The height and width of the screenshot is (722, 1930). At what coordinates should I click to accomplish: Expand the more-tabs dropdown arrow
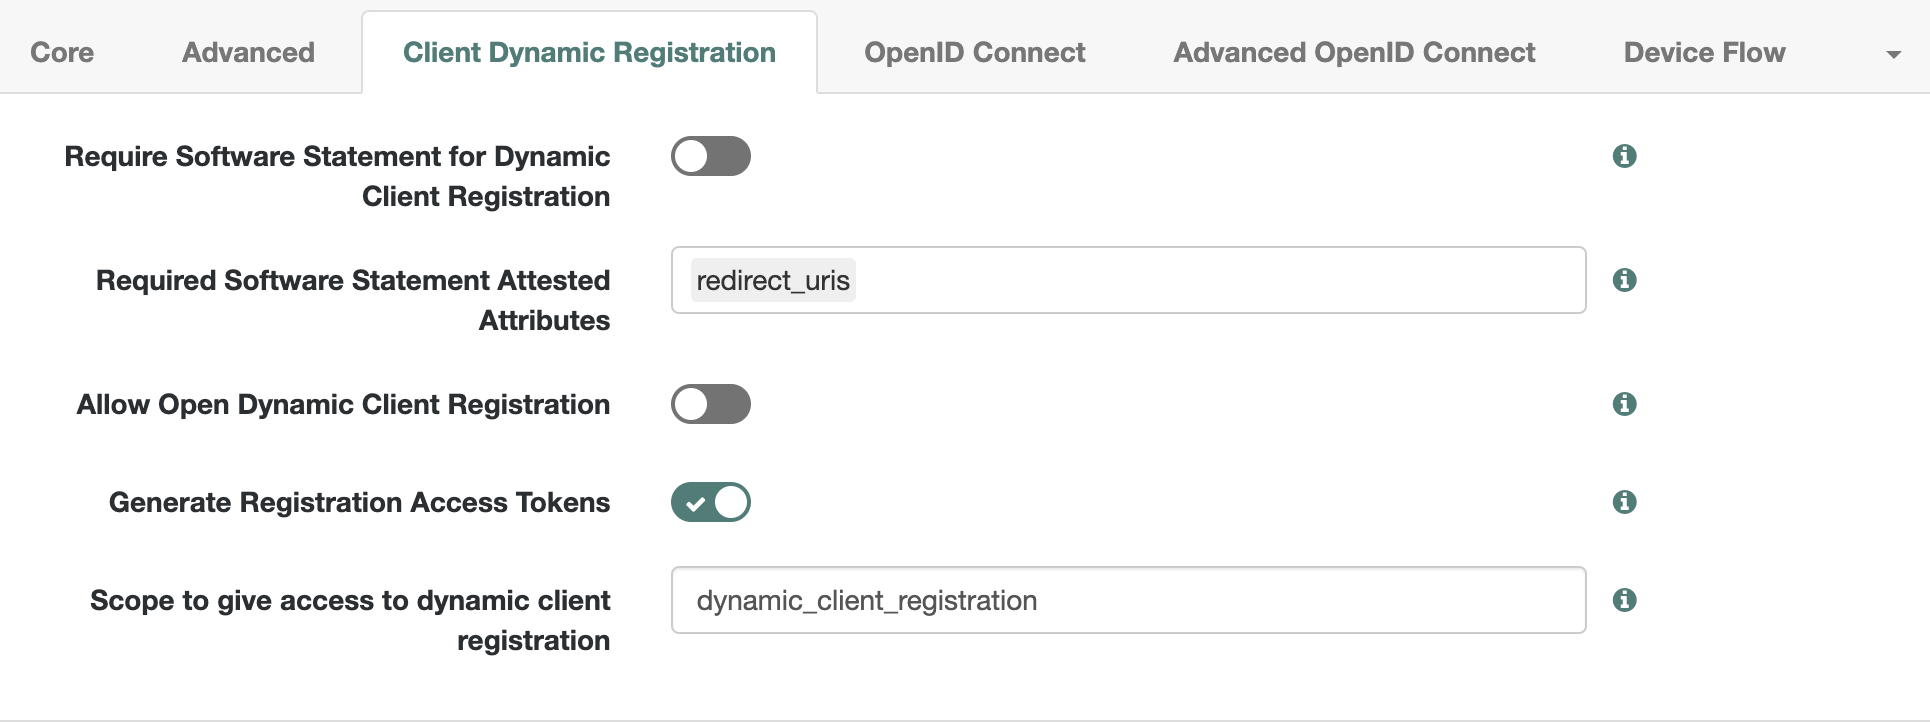click(1893, 55)
